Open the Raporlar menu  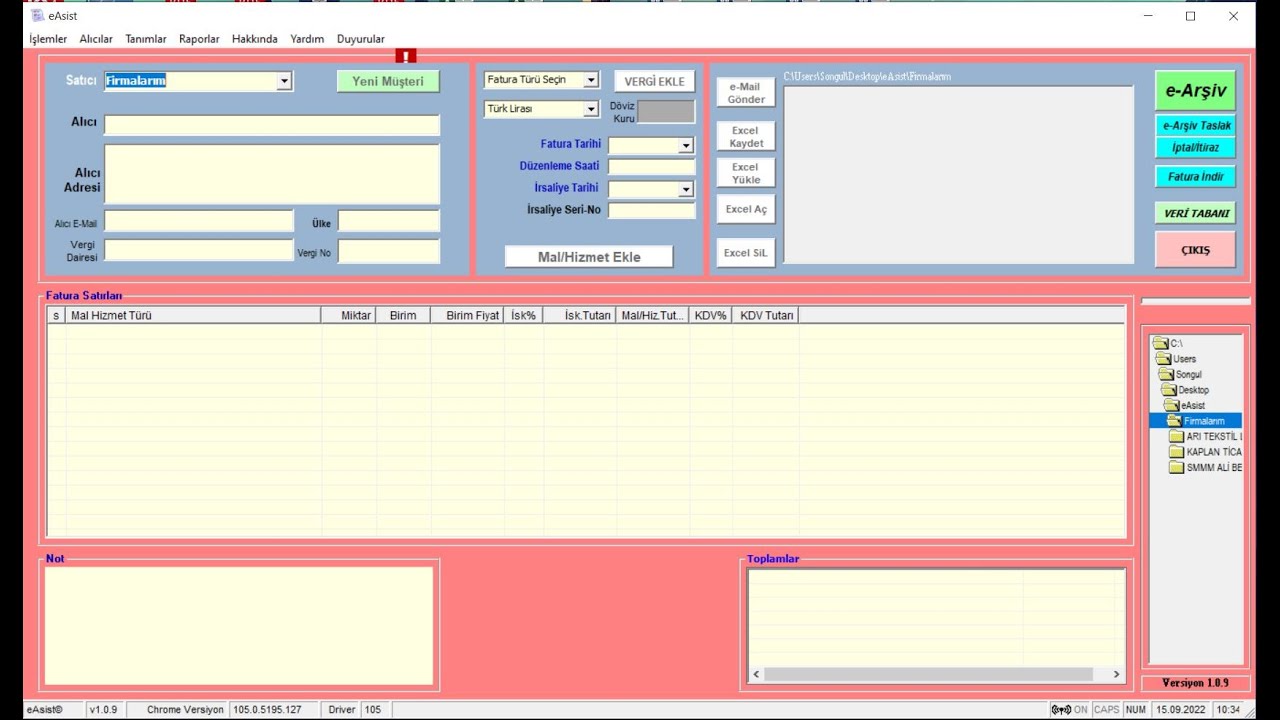tap(199, 39)
